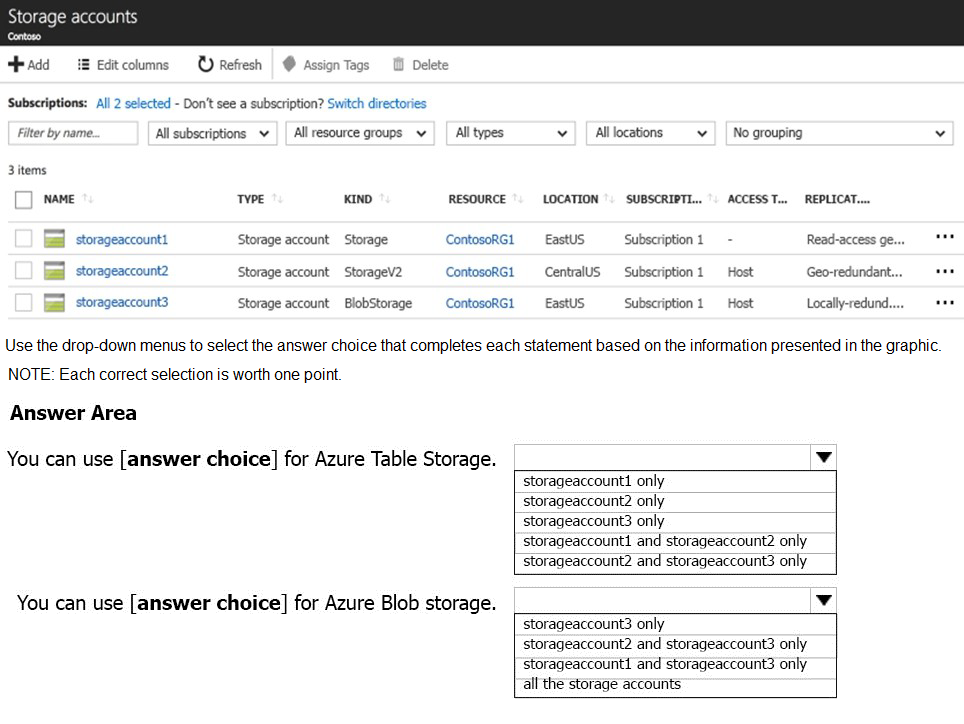Click the storageaccount1 storage icon

pos(54,240)
